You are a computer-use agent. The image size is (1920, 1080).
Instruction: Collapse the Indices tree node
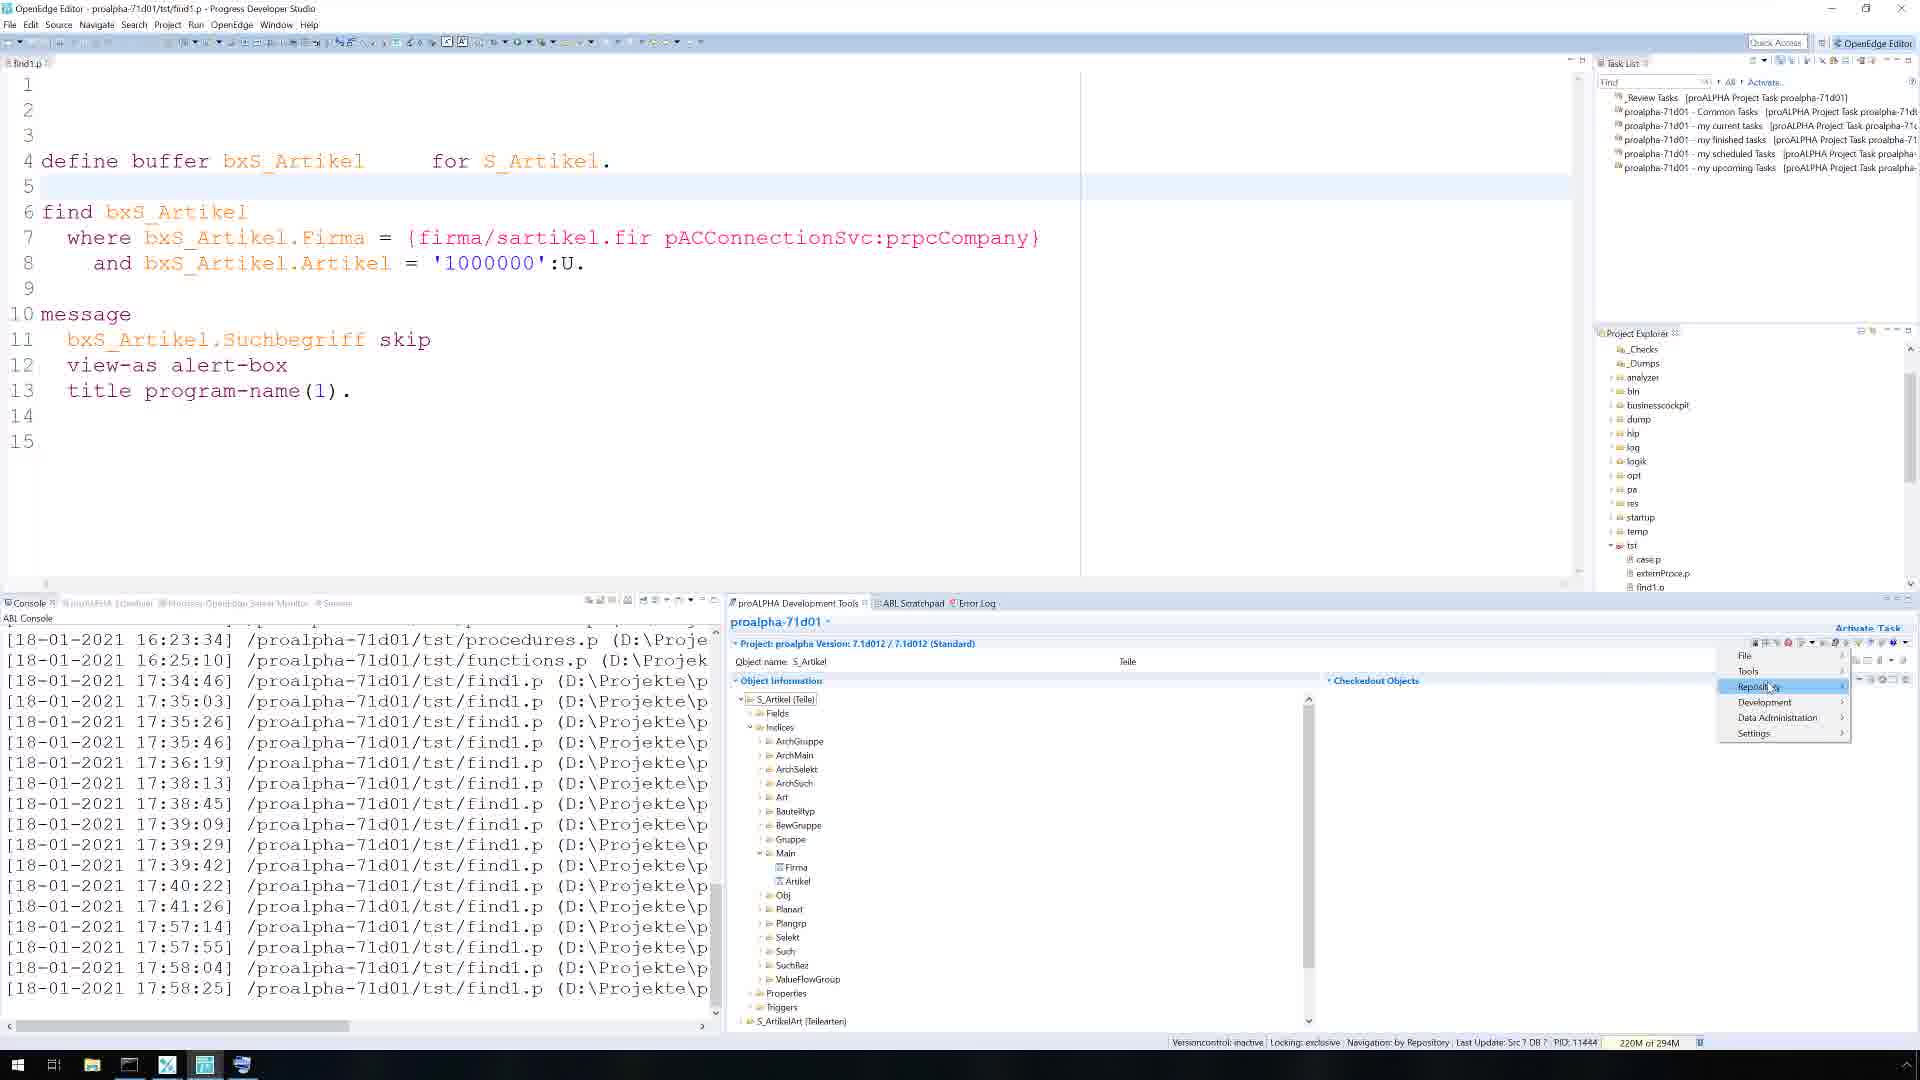(750, 727)
